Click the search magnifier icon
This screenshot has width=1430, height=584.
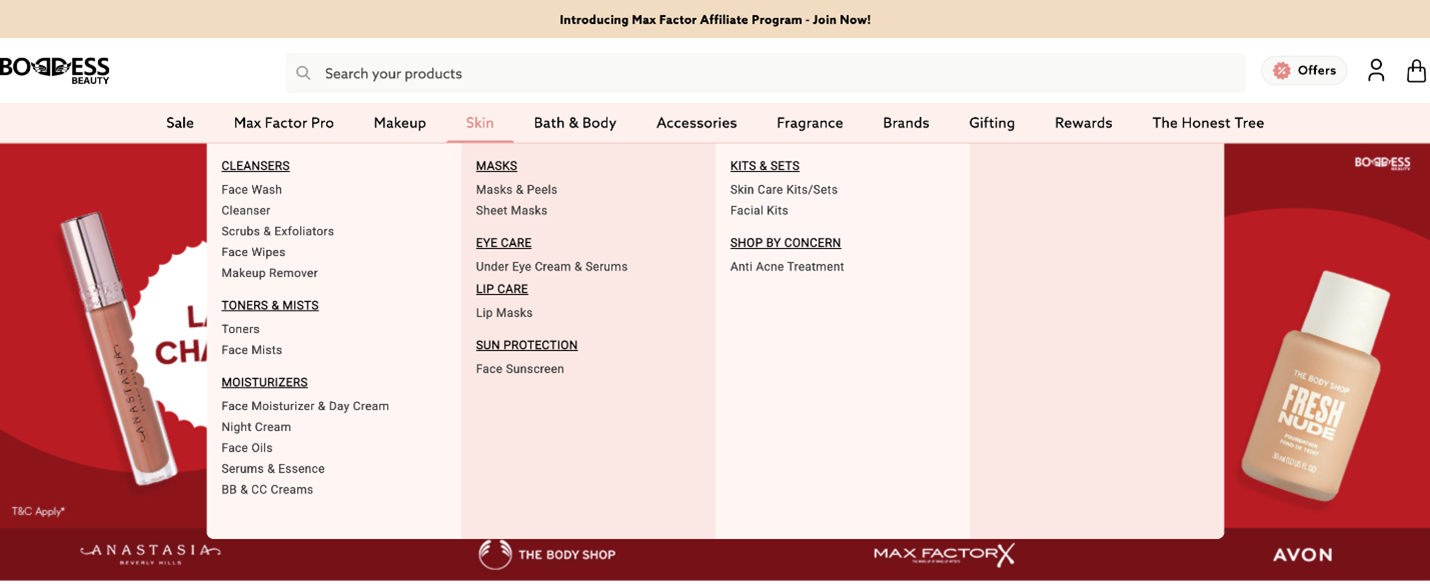click(x=303, y=73)
